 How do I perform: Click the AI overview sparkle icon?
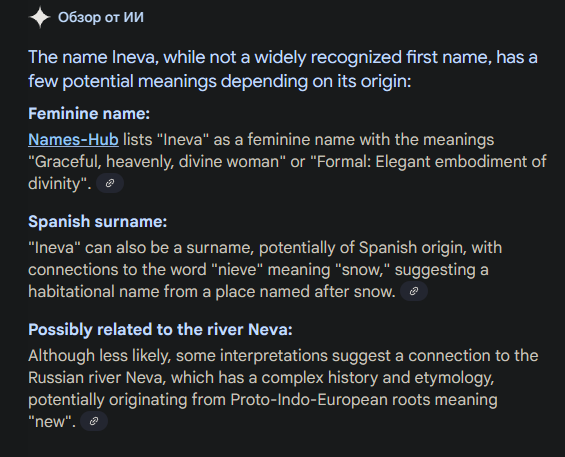[x=40, y=17]
